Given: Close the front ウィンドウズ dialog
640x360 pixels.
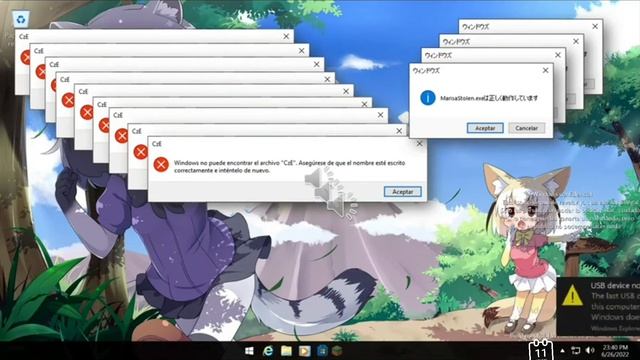Looking at the screenshot, I should coord(545,70).
